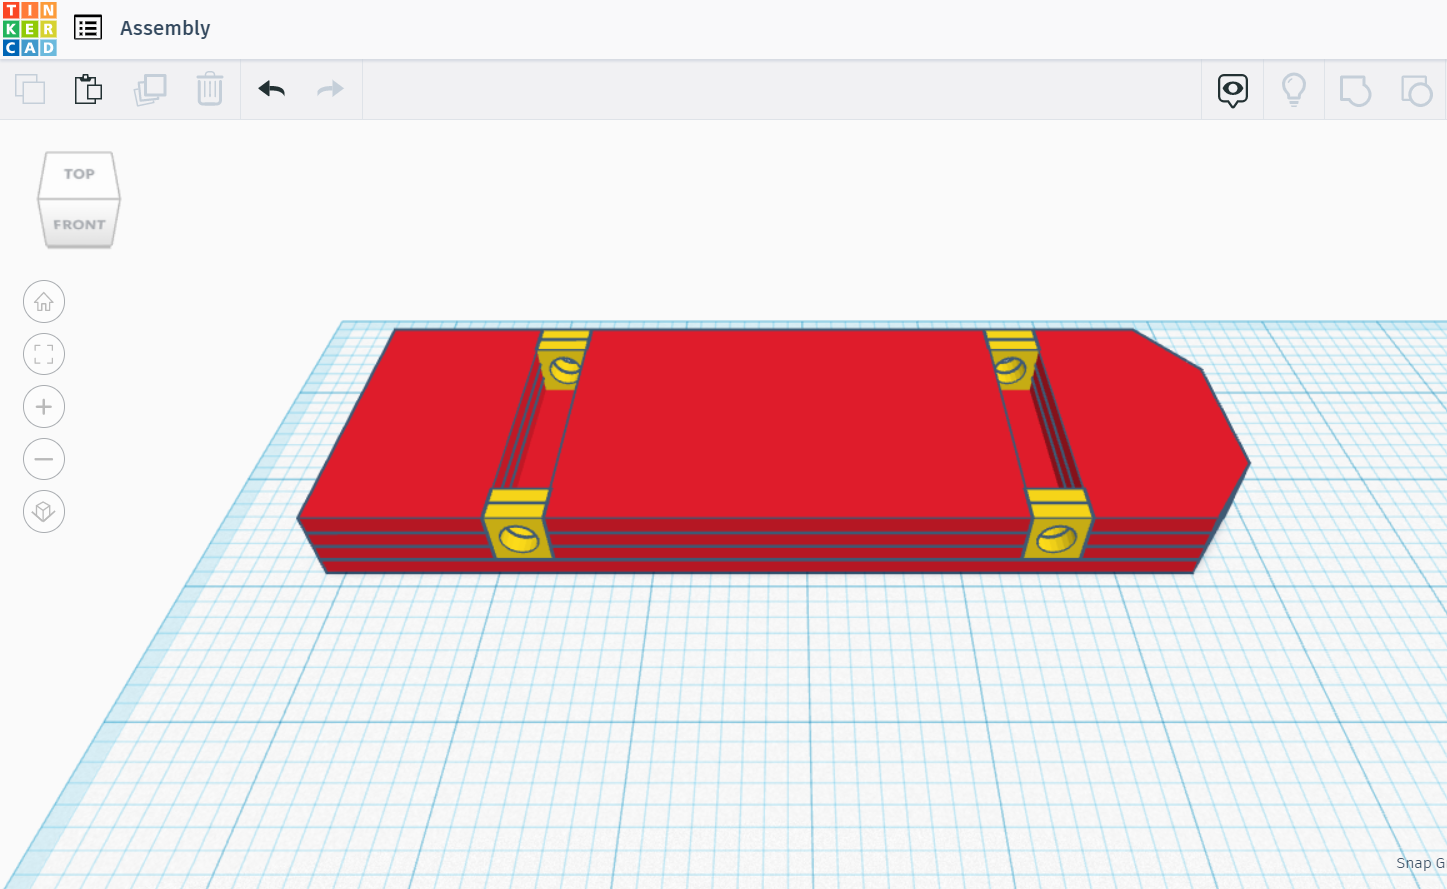The image size is (1447, 889).
Task: Undo the last action
Action: (x=271, y=89)
